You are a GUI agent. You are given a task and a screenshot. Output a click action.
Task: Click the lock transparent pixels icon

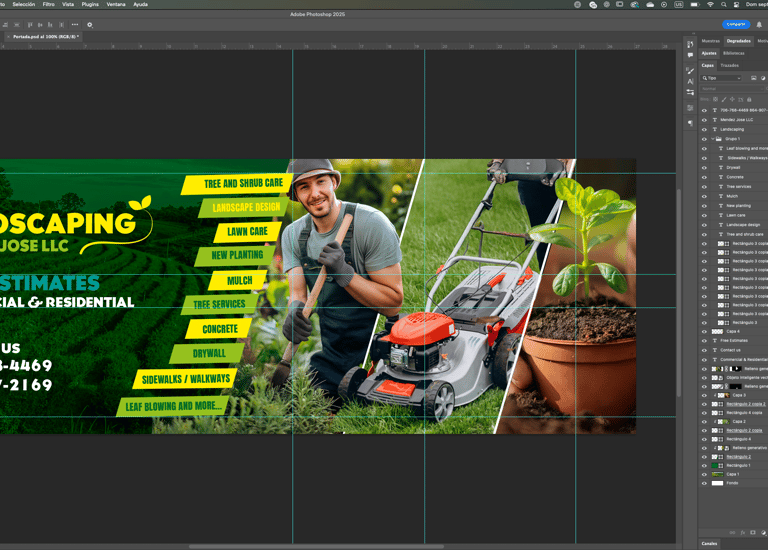pyautogui.click(x=715, y=99)
